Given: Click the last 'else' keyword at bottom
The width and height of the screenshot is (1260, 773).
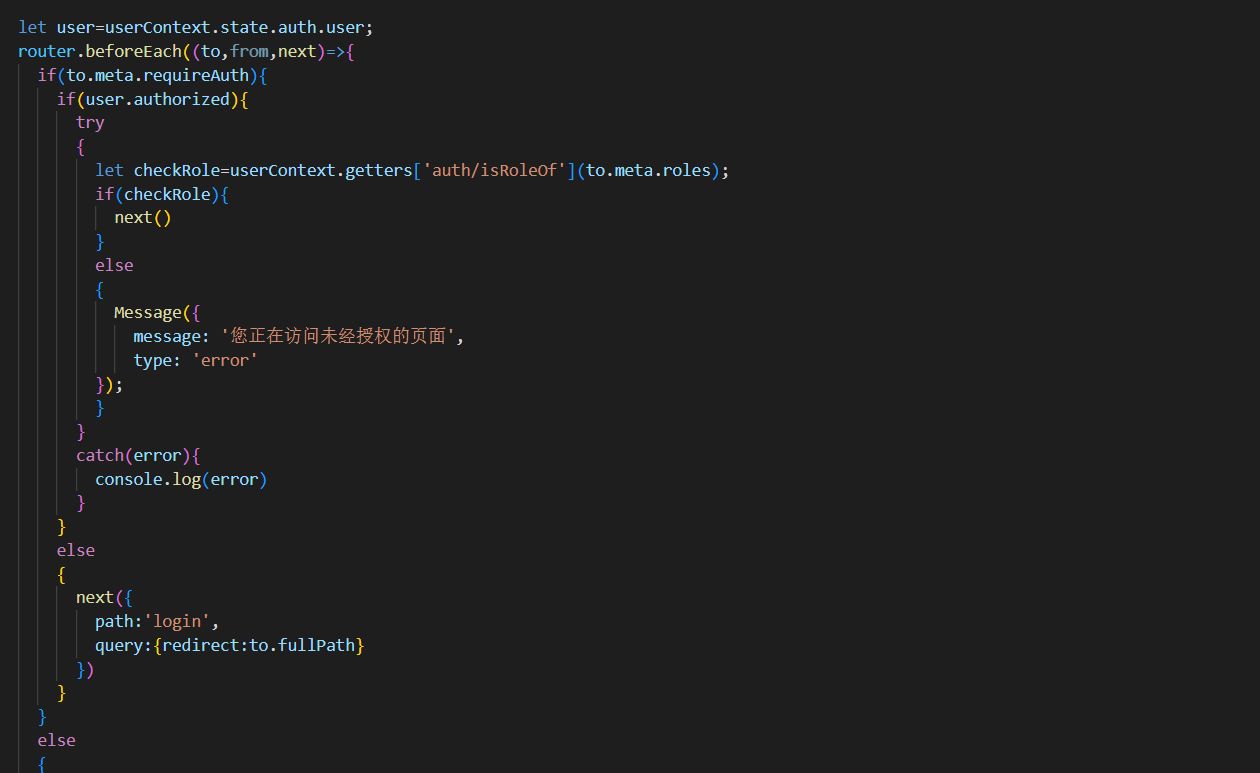Looking at the screenshot, I should coord(56,740).
